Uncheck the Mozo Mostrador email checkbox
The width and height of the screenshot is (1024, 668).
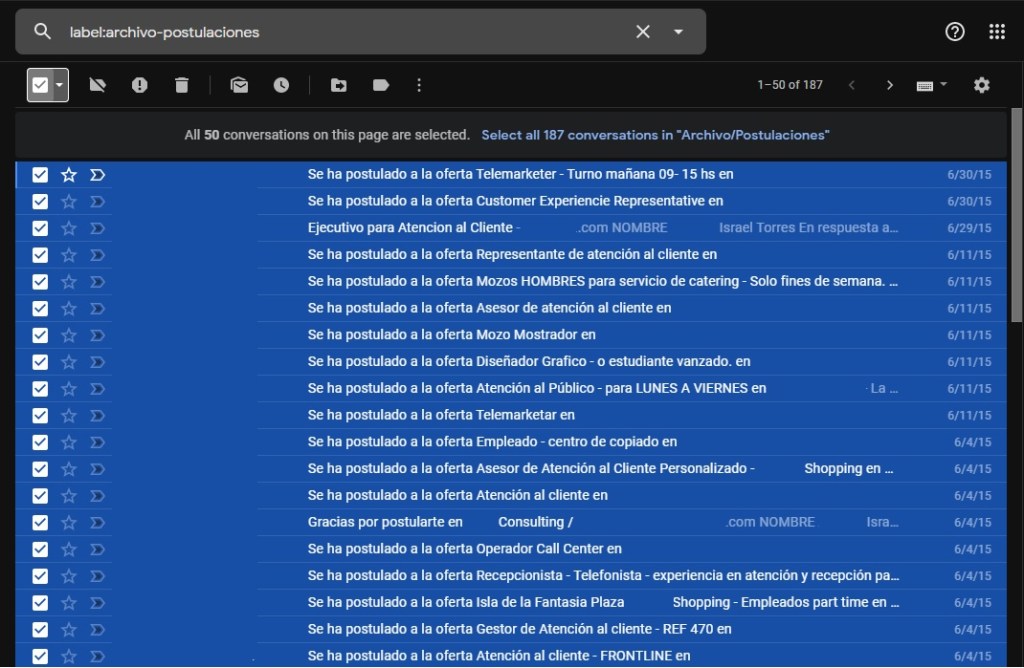pyautogui.click(x=40, y=335)
